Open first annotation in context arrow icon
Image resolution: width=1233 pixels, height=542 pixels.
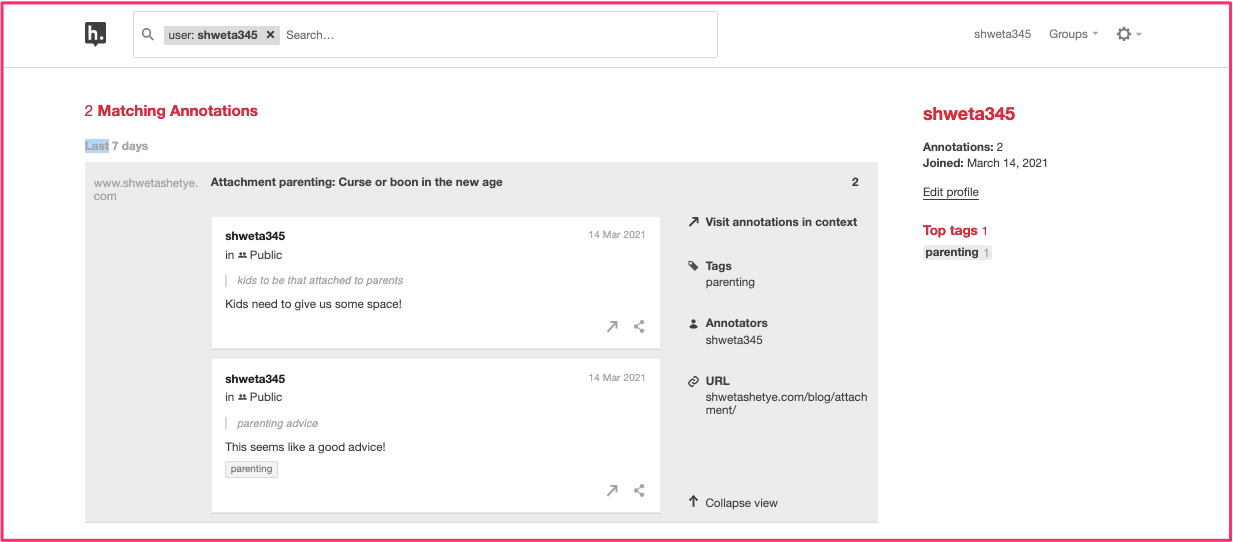tap(612, 326)
